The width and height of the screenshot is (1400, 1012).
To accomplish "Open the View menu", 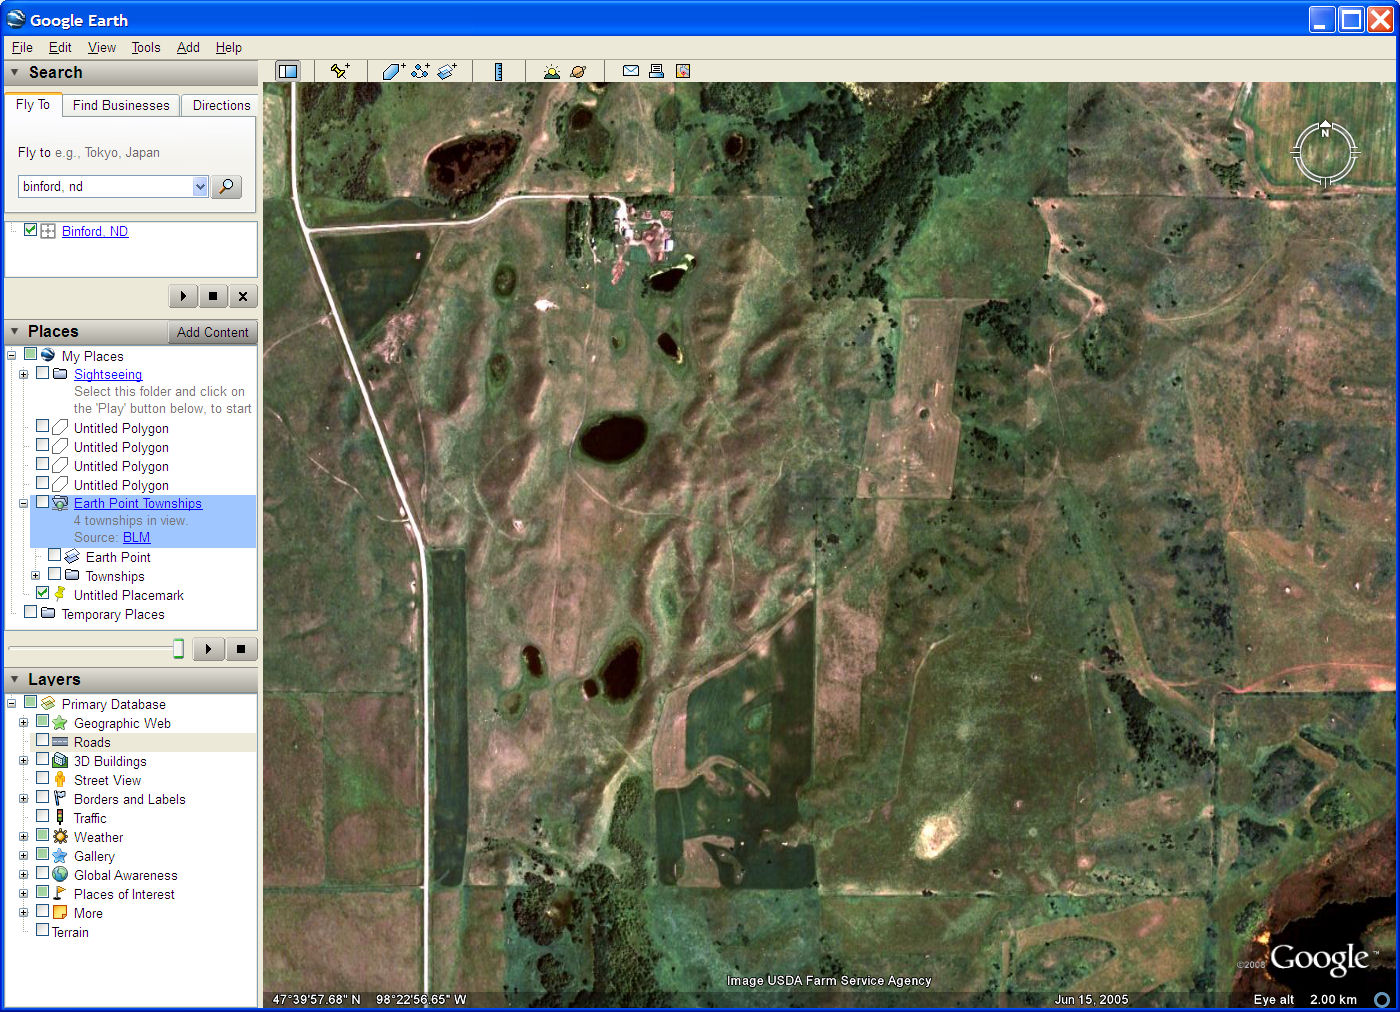I will 102,47.
